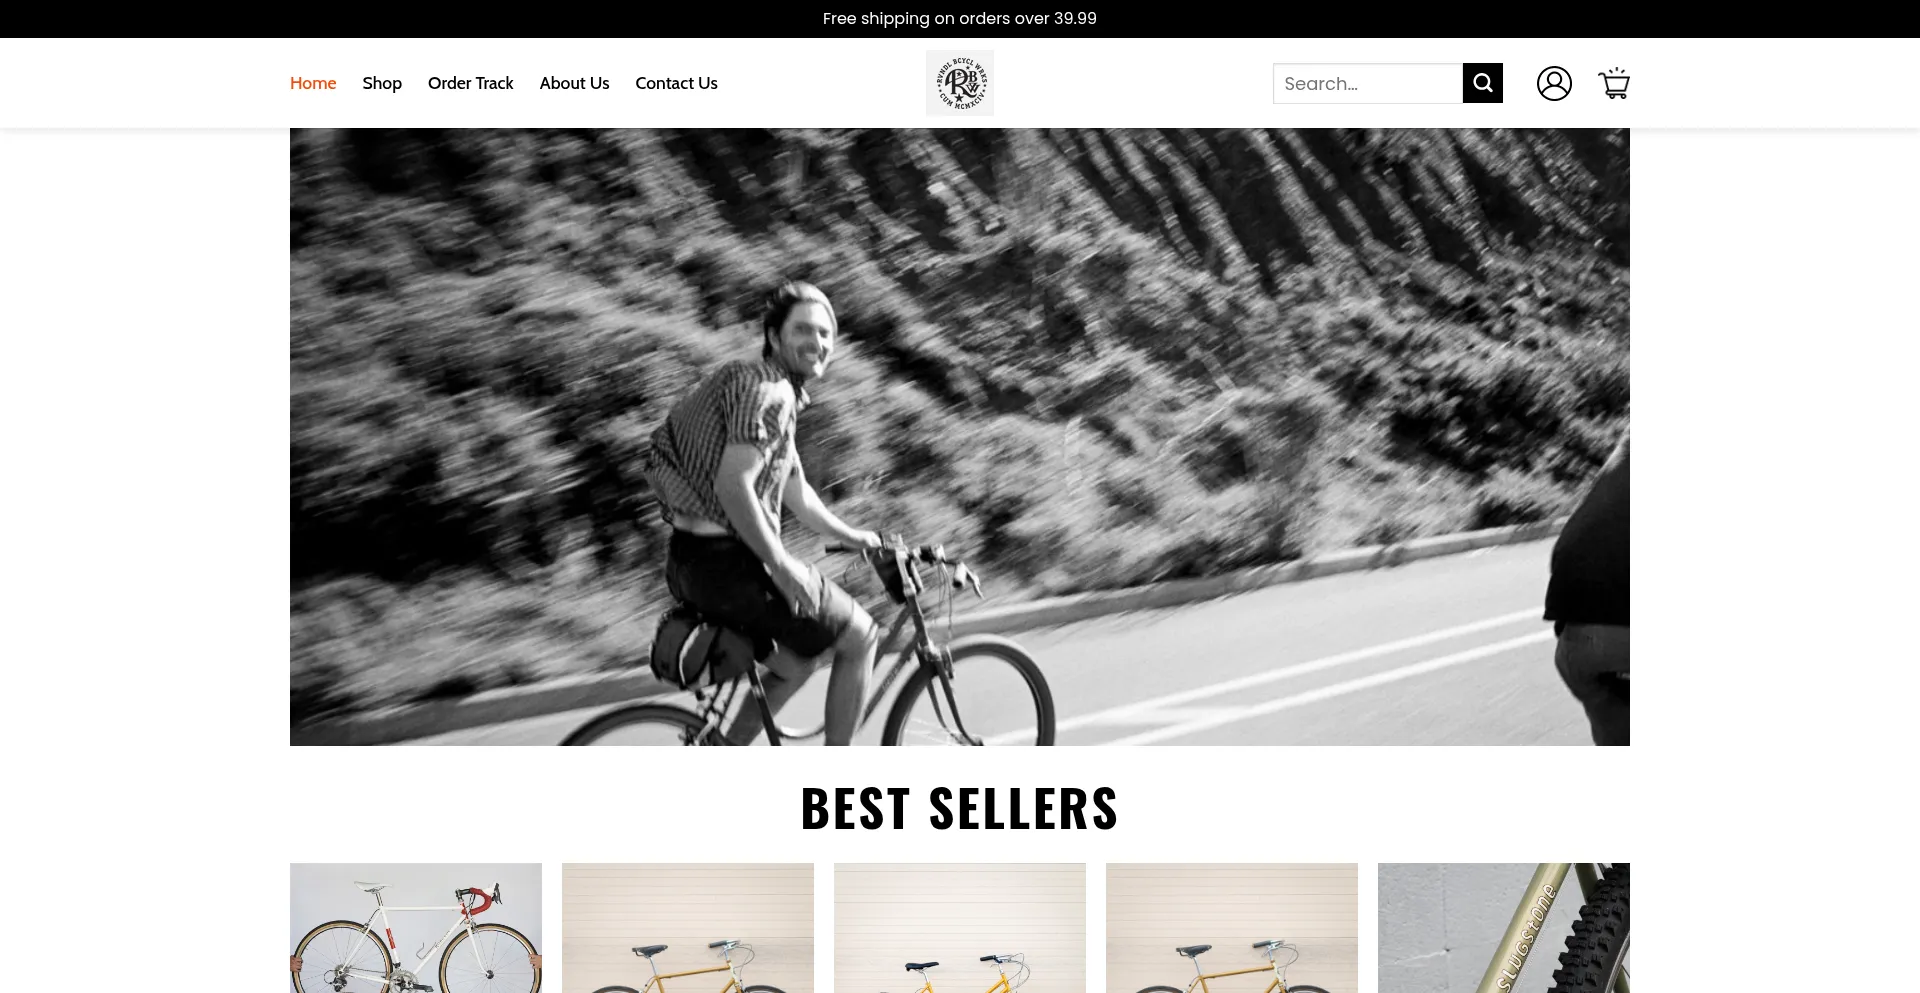Open the Slugstone frame closeup product
The height and width of the screenshot is (993, 1920).
1504,928
